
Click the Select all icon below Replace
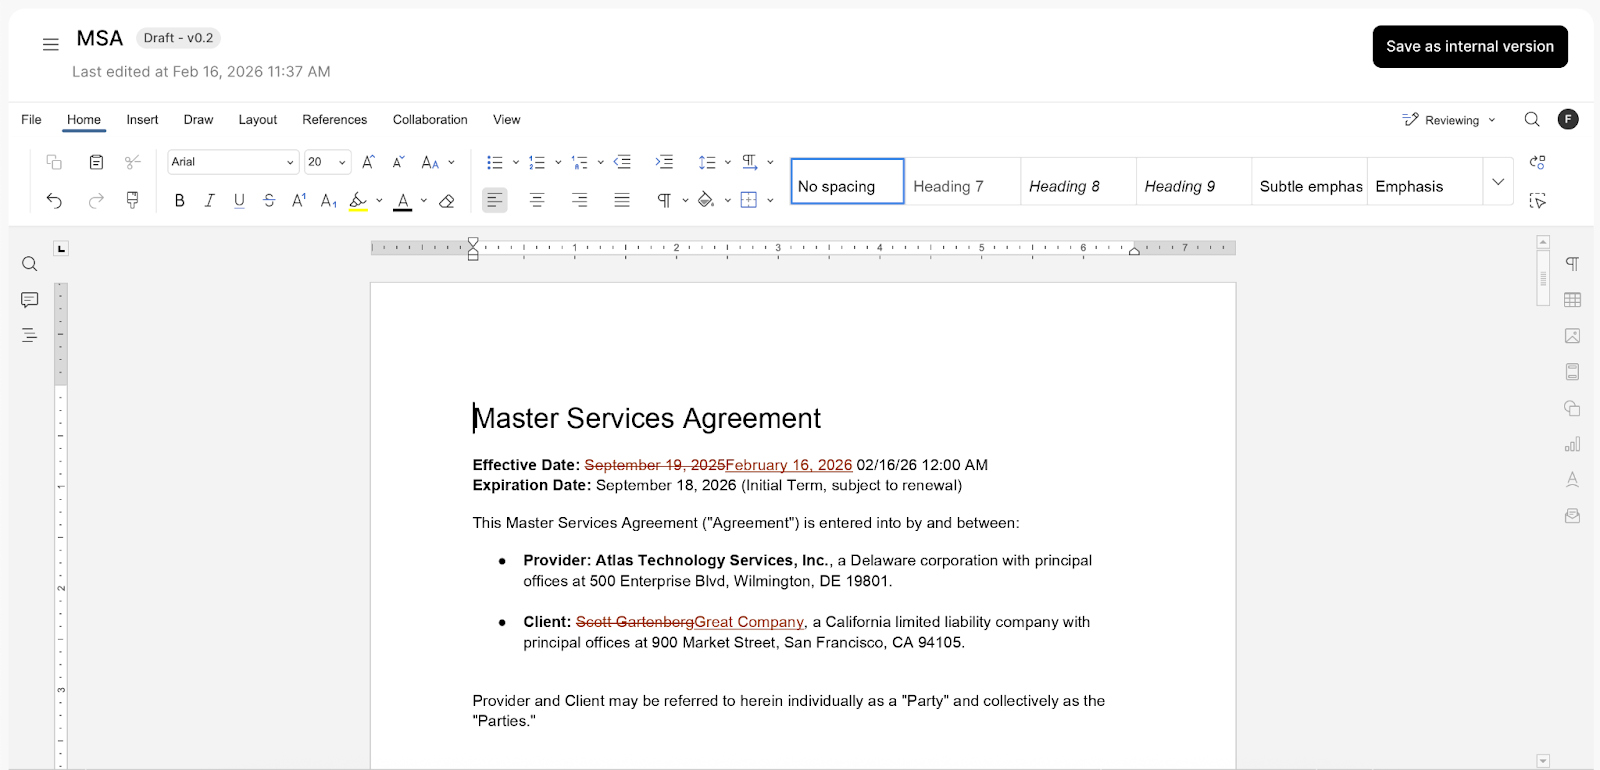coord(1538,201)
